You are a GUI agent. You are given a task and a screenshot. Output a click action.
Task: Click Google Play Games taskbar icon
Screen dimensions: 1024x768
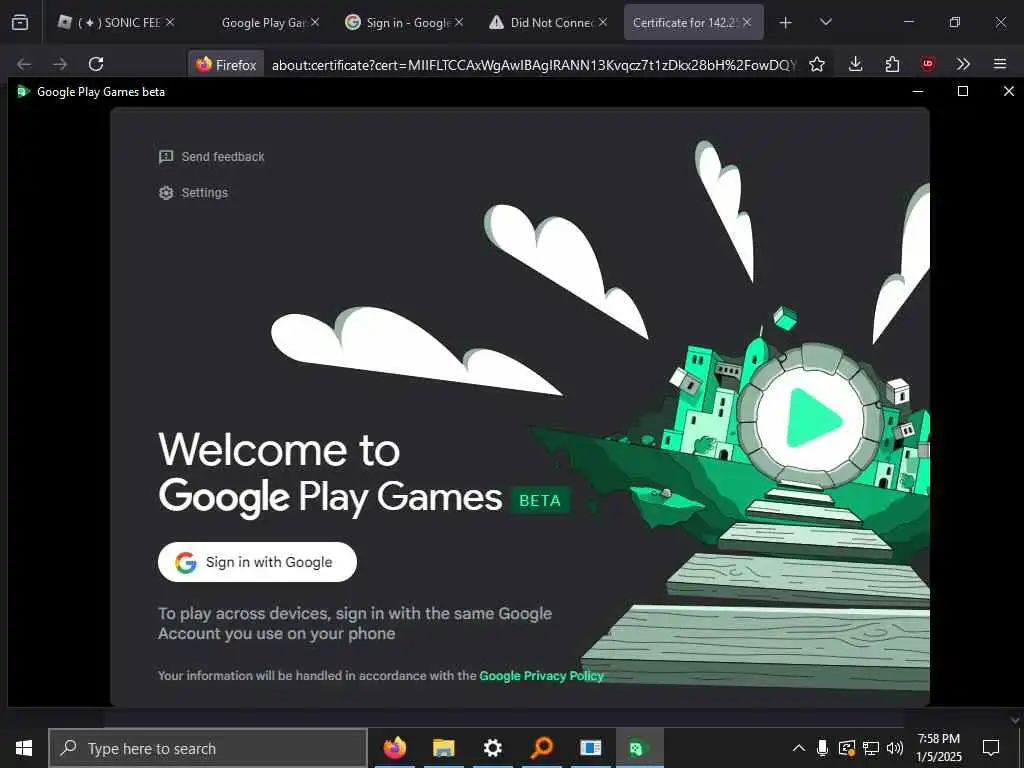tap(639, 748)
